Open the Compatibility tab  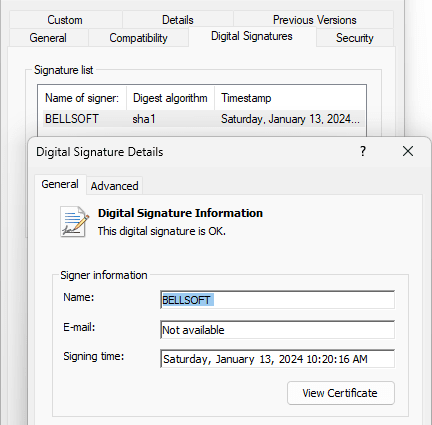[x=138, y=38]
